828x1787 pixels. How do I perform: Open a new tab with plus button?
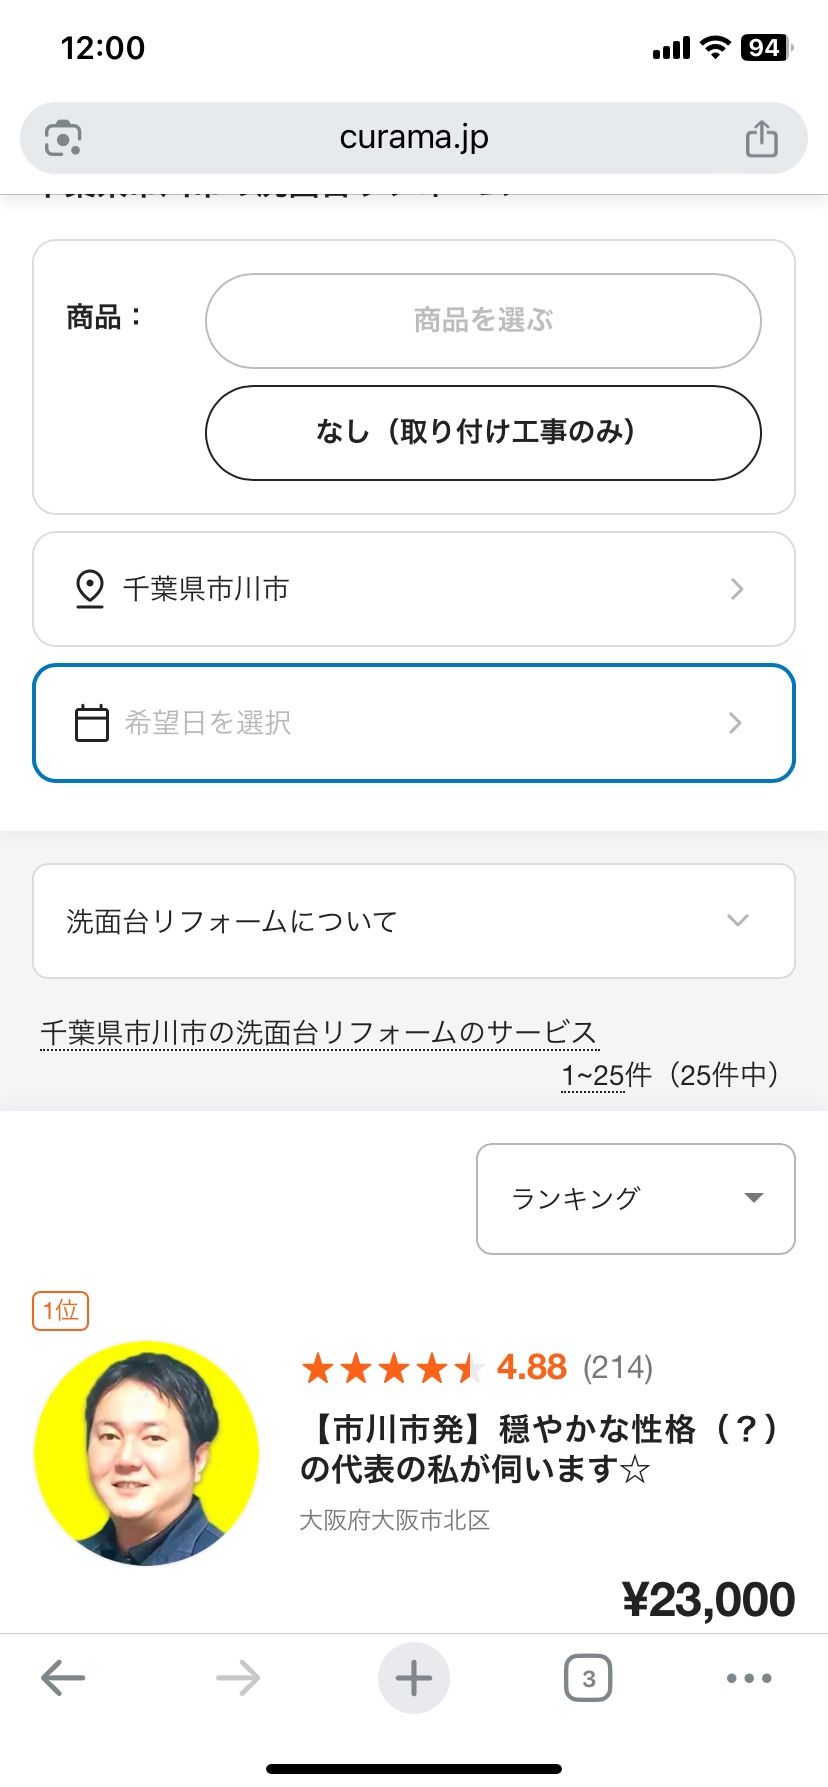[x=414, y=1678]
